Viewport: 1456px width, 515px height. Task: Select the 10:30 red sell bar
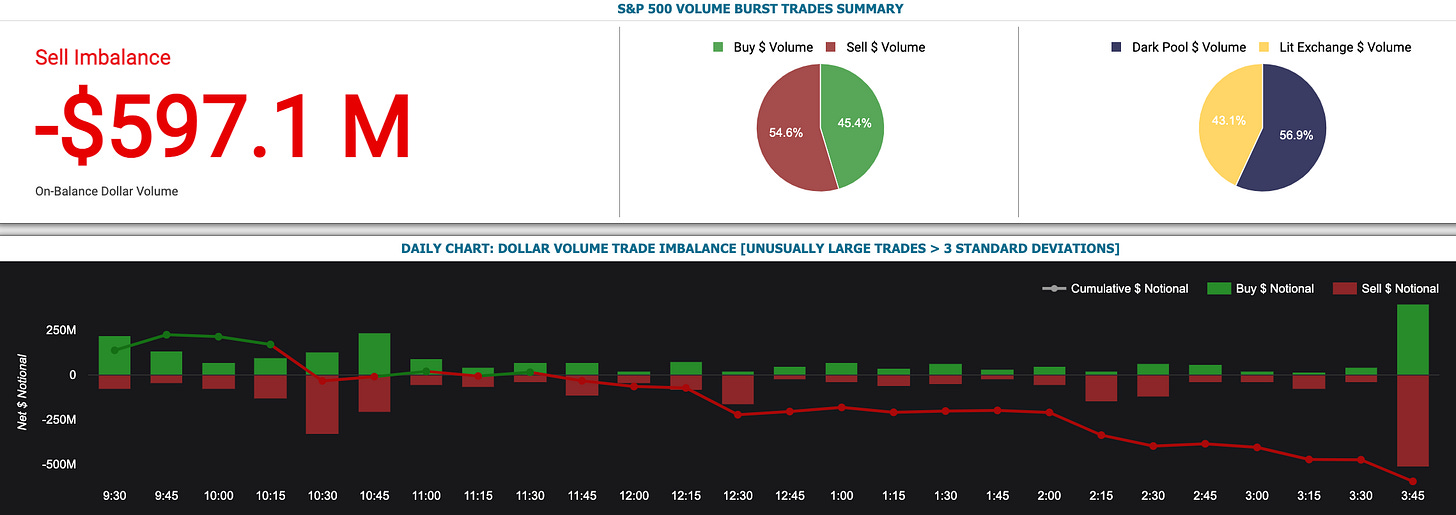[x=322, y=404]
